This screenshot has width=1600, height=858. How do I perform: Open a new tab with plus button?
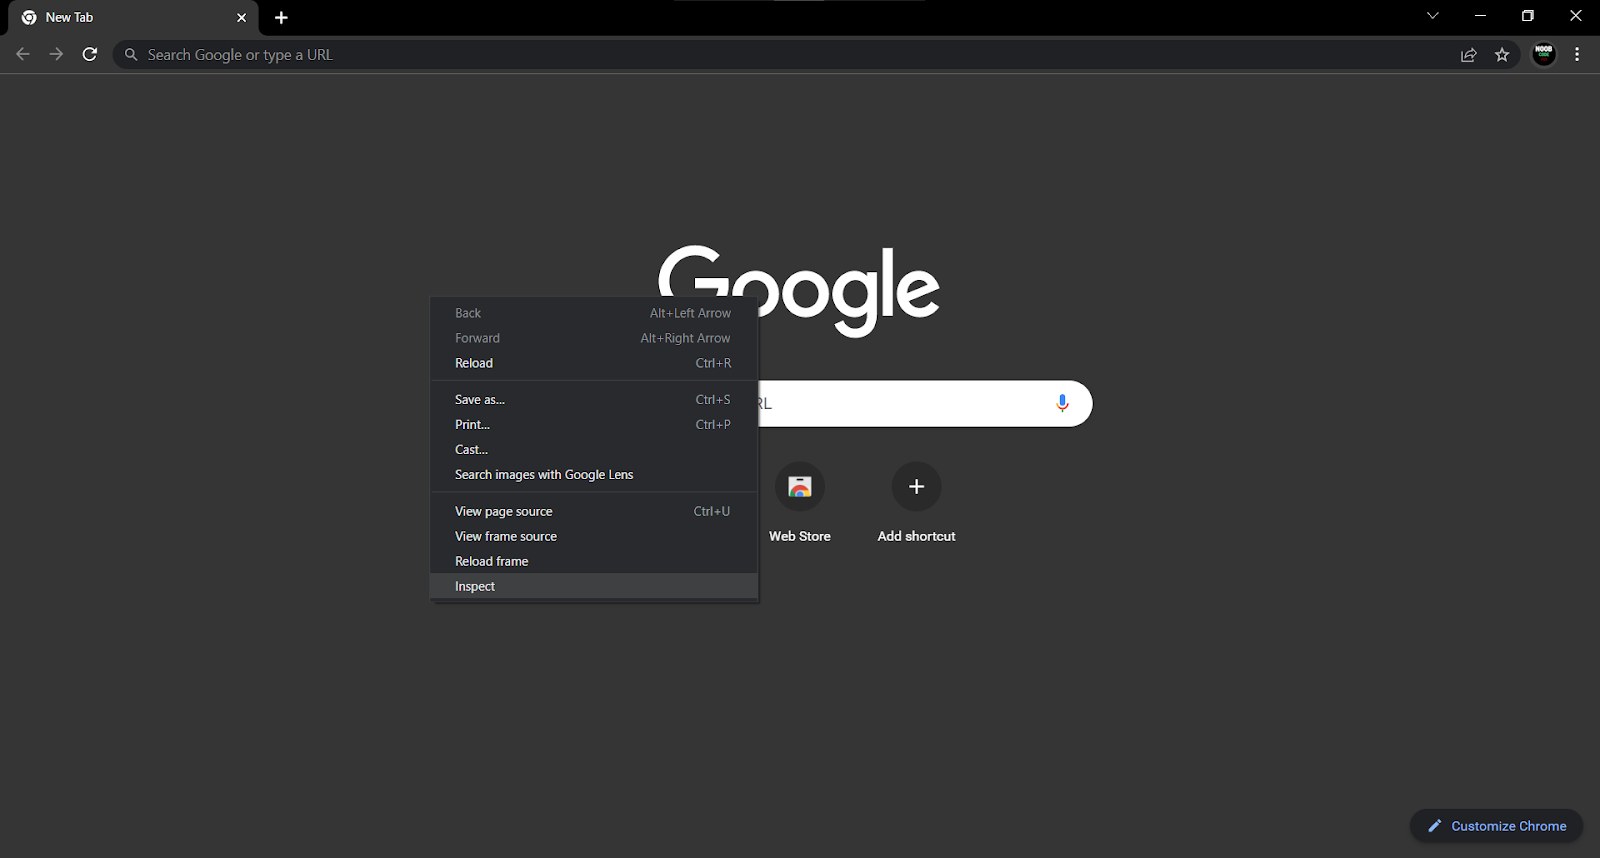(x=281, y=18)
